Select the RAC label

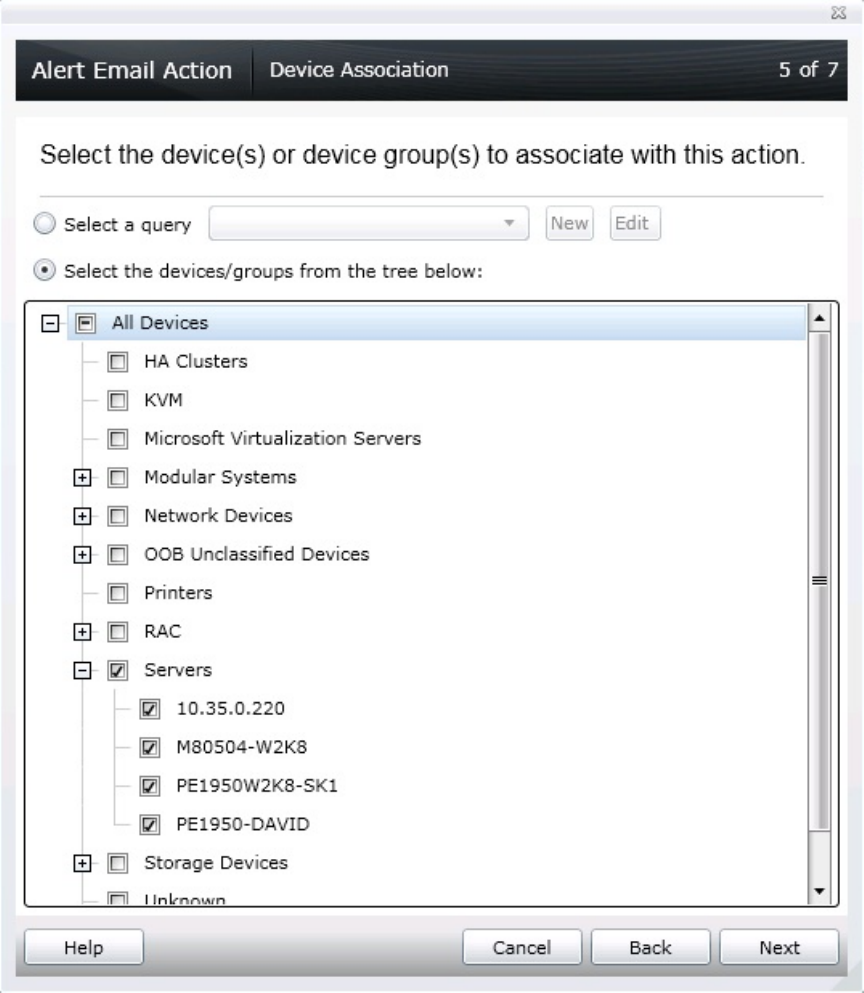click(x=162, y=631)
